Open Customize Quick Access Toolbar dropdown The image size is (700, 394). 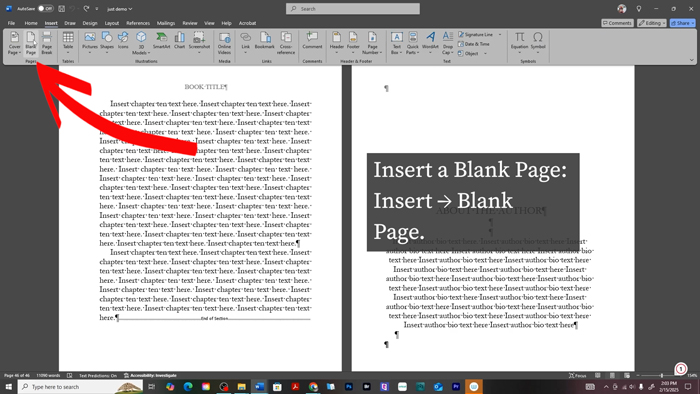point(97,9)
